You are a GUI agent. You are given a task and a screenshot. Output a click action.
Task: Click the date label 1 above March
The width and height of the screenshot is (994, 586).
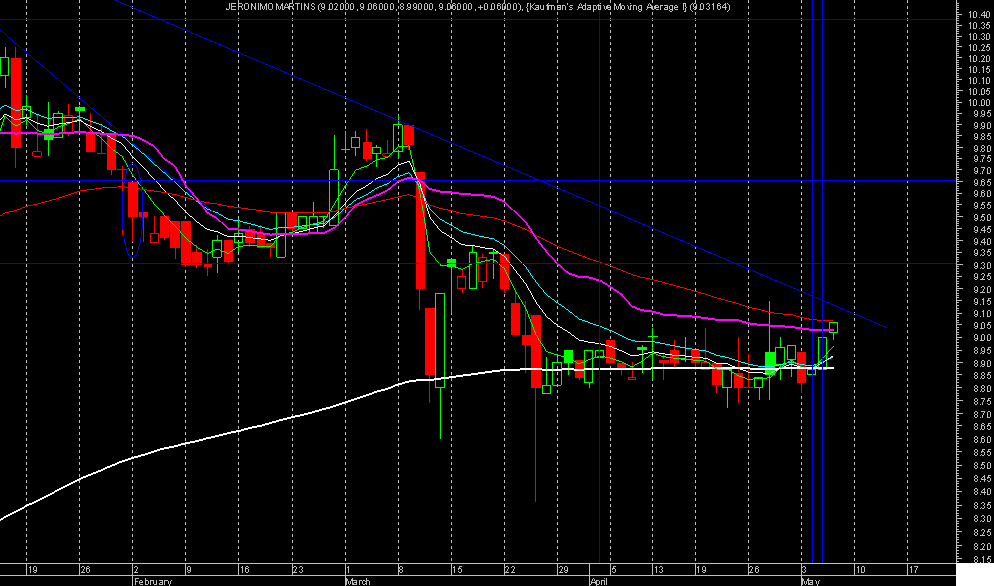tap(348, 570)
